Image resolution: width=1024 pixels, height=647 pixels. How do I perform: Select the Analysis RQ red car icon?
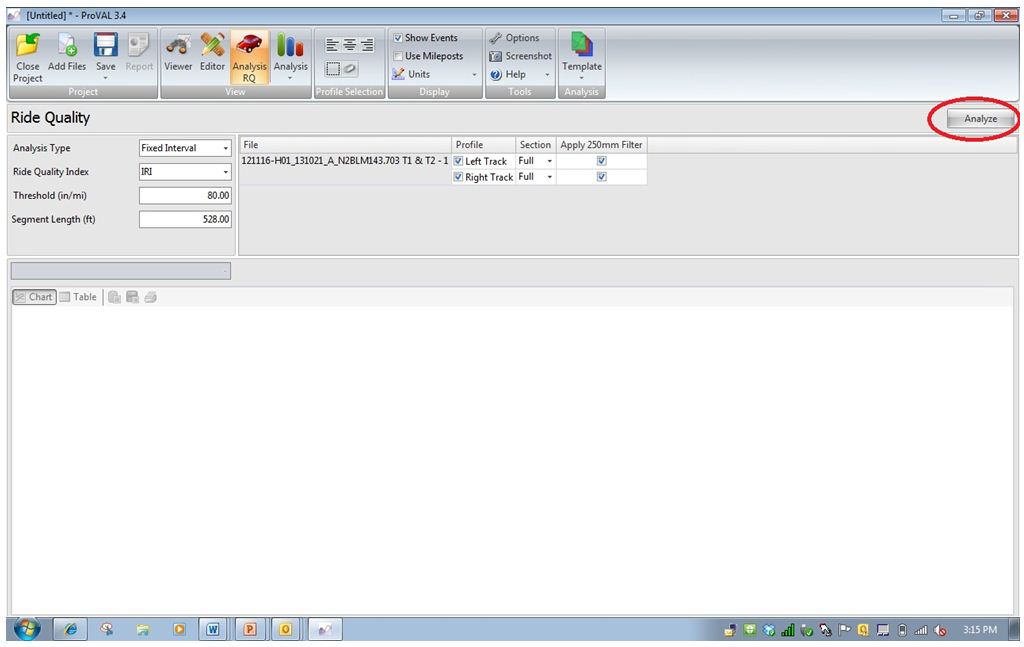(x=249, y=45)
